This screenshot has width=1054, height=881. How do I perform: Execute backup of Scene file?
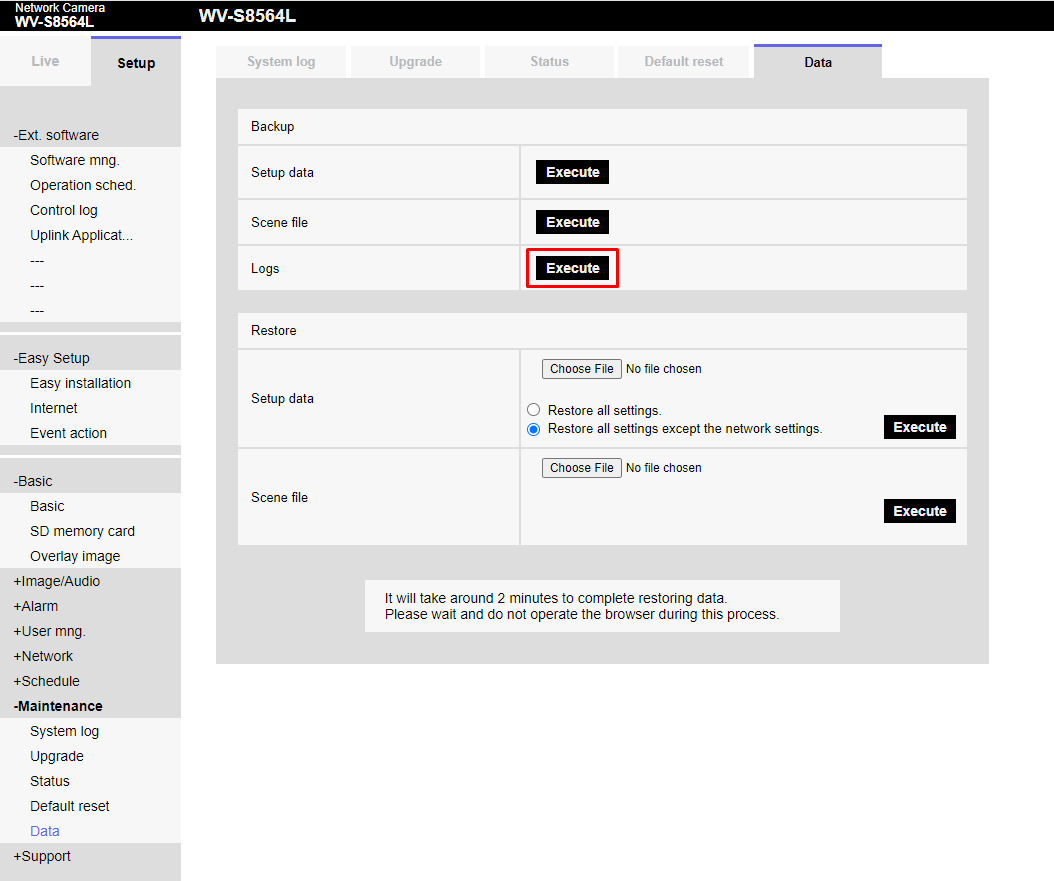click(572, 222)
